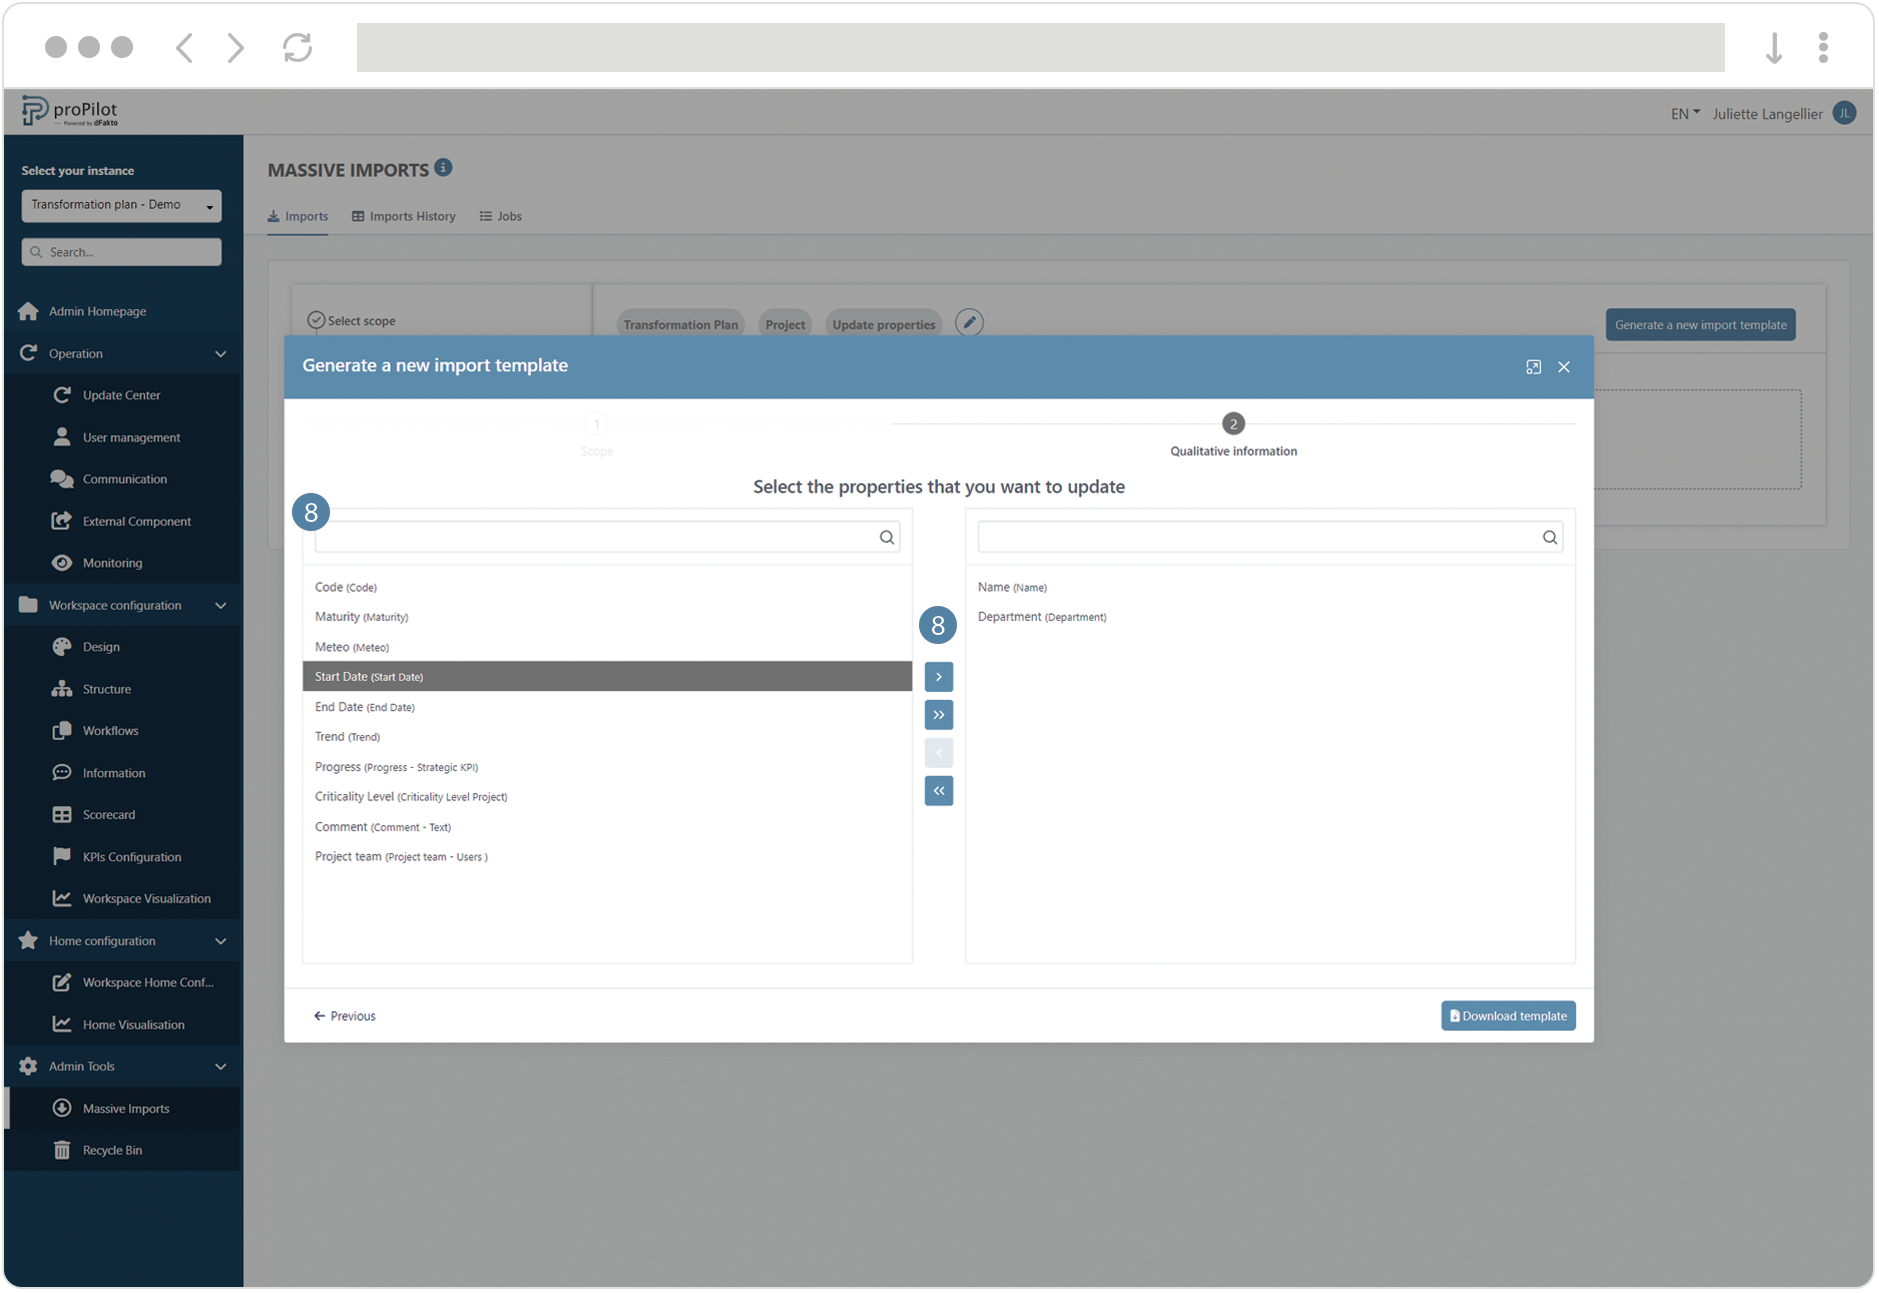Screen dimensions: 1879x1293
Task: Collapse the Admin Tools section
Action: [x=220, y=1066]
